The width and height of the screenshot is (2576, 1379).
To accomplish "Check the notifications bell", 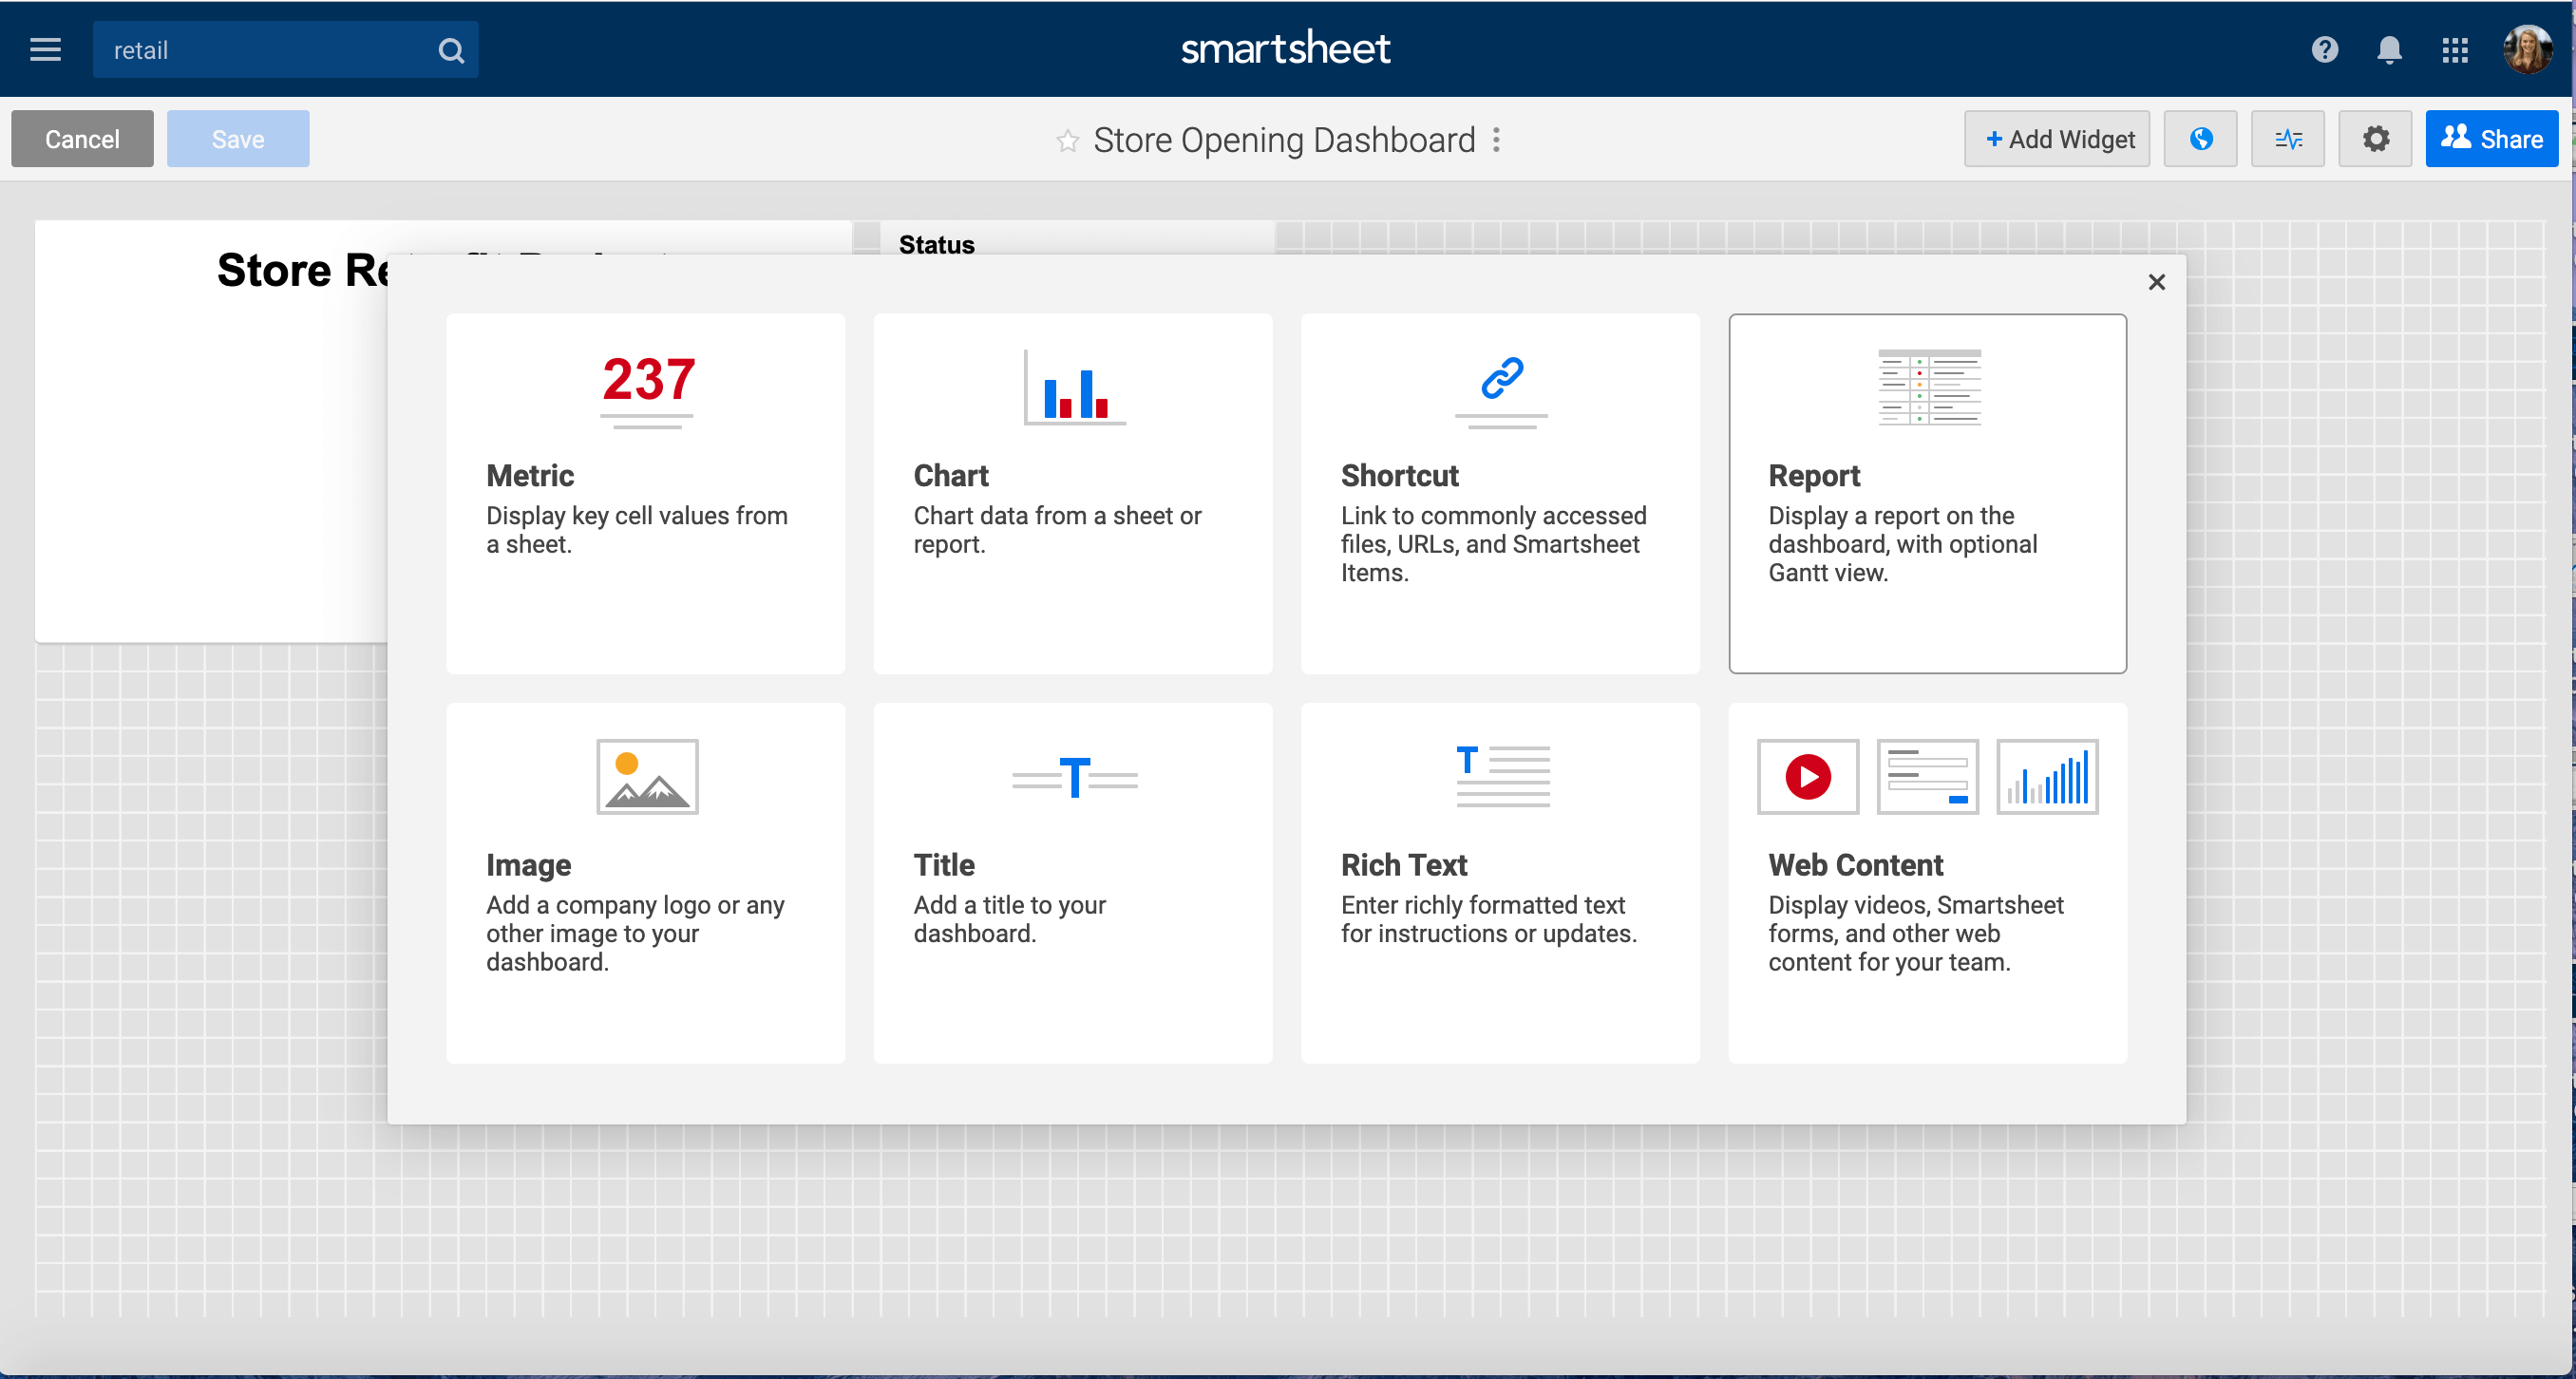I will tap(2389, 49).
